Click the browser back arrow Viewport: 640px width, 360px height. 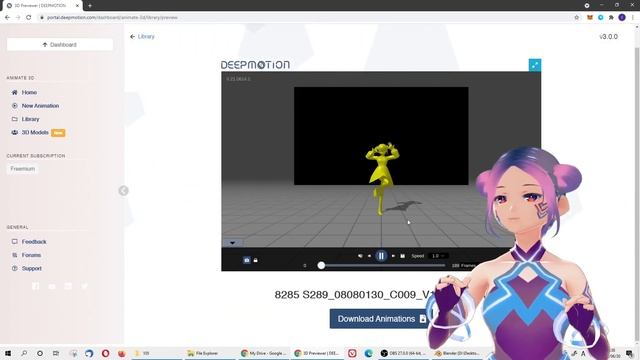[7, 18]
